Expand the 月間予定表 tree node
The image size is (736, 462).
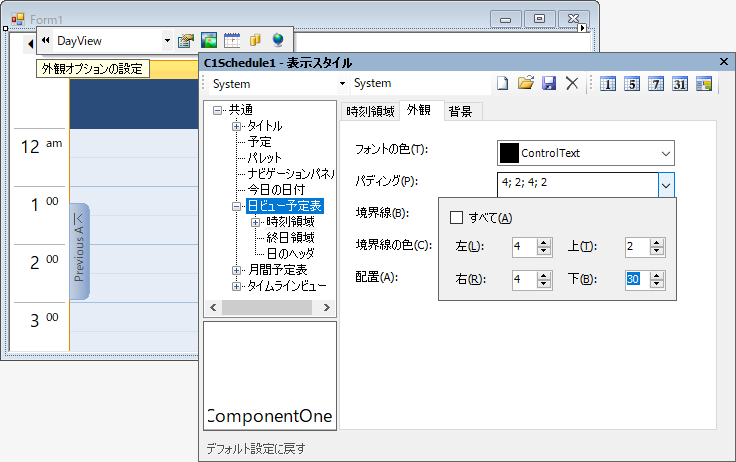click(x=236, y=270)
